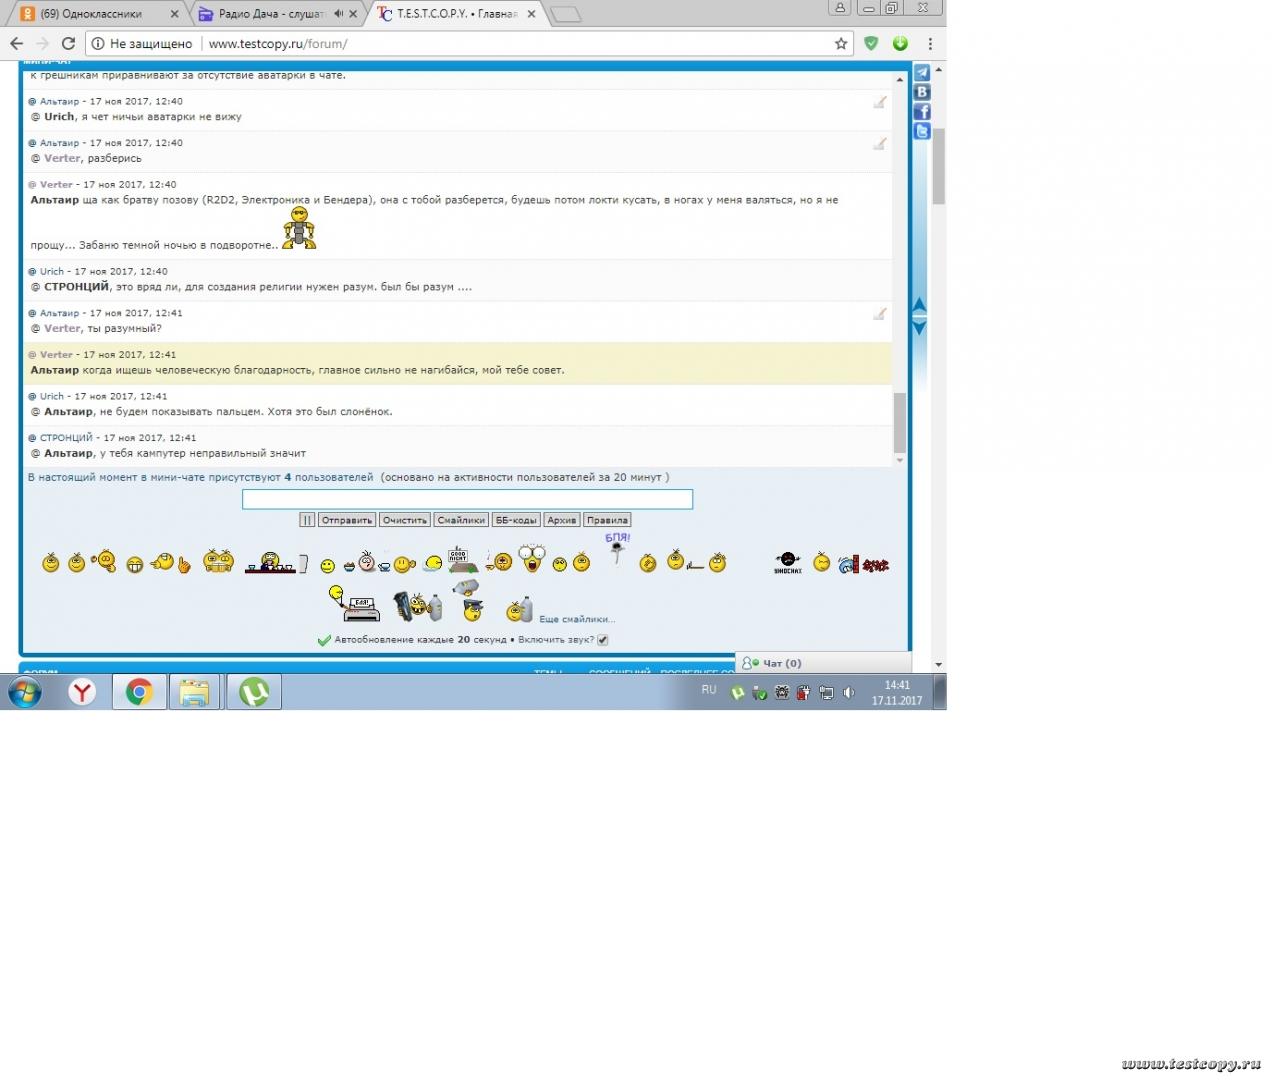The image size is (1272, 1080).
Task: Open Chrome's three-dot menu
Action: [x=930, y=44]
